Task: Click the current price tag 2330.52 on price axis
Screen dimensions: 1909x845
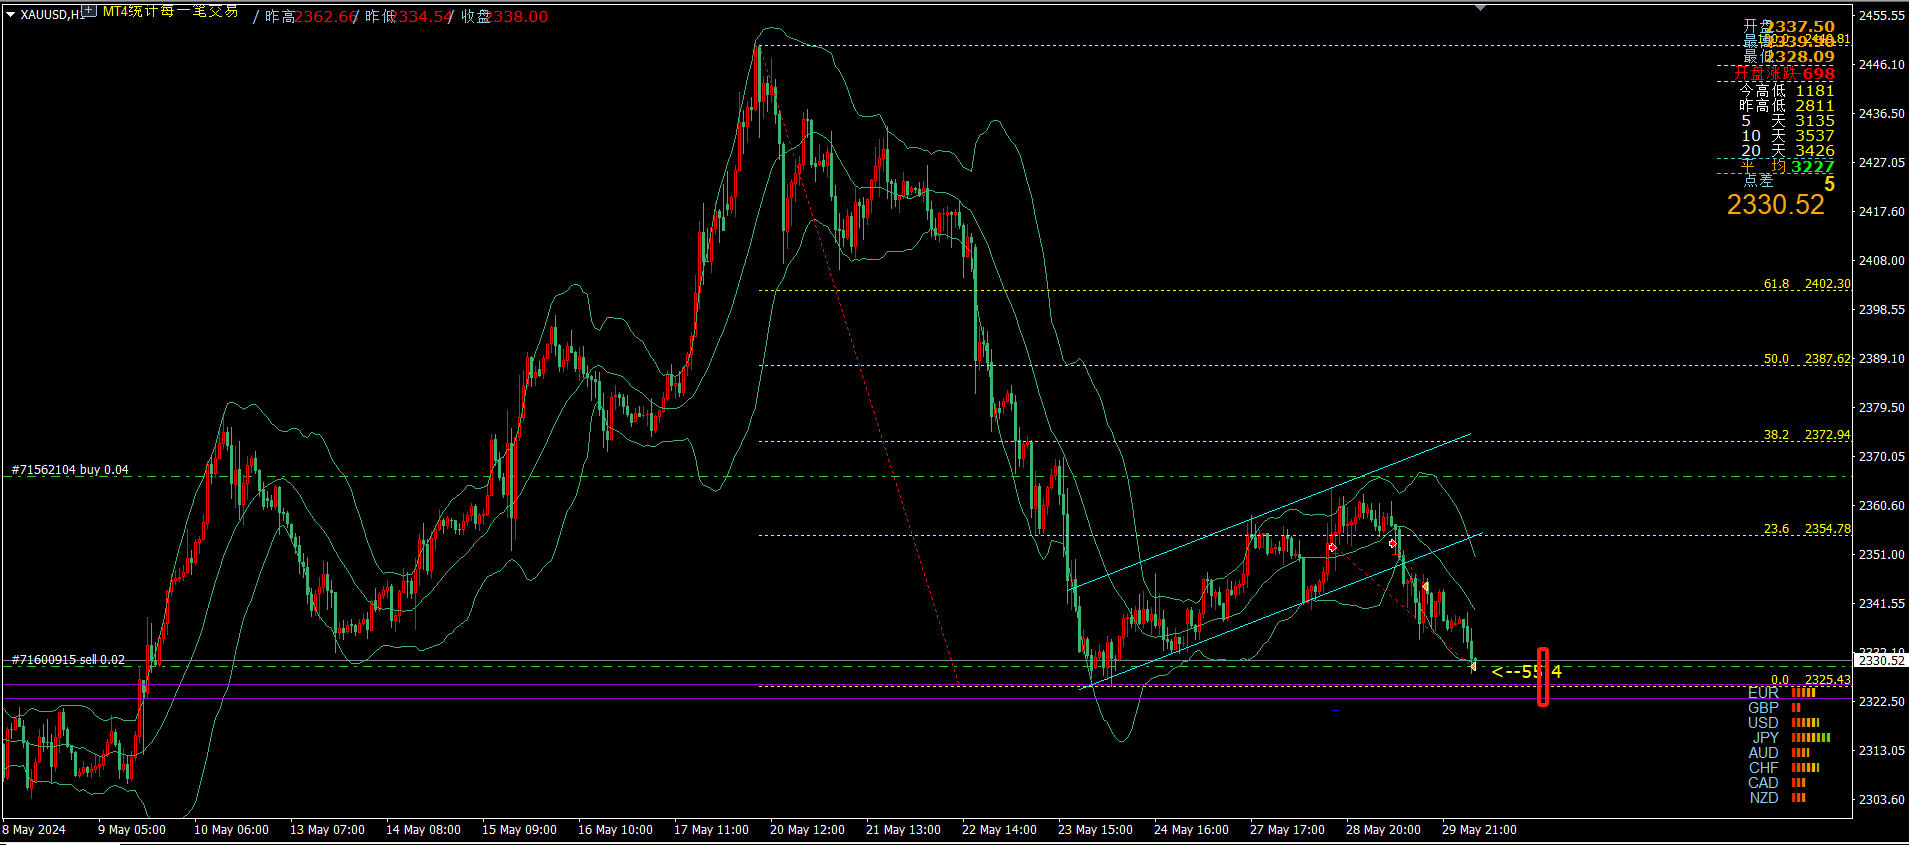Action: [1881, 660]
